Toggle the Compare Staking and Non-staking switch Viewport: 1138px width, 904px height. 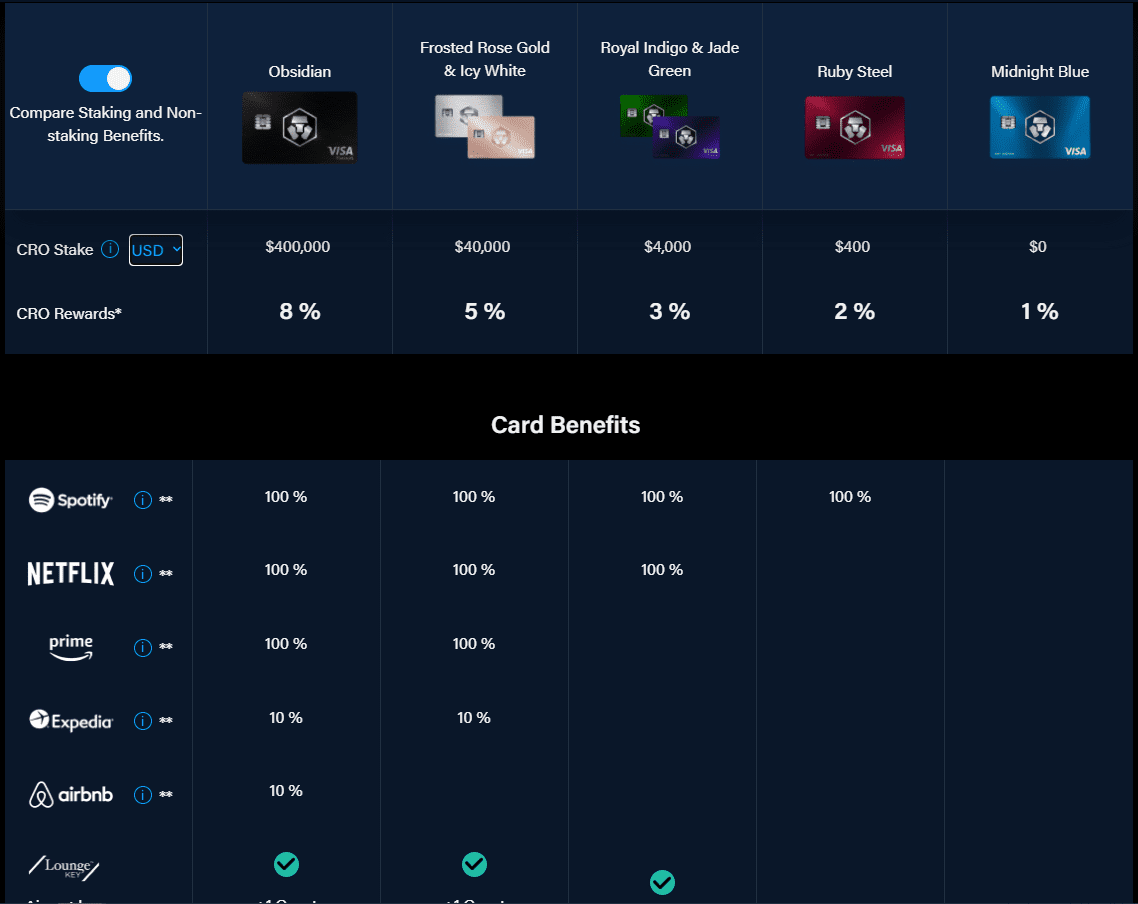click(x=105, y=78)
